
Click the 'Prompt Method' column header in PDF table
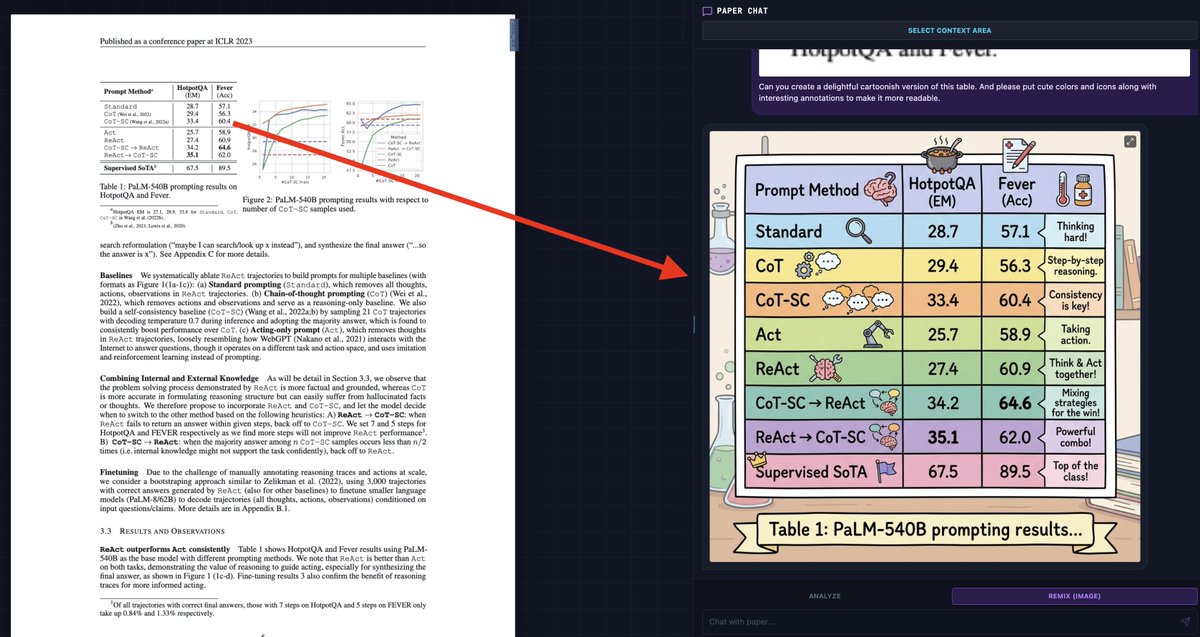click(130, 91)
